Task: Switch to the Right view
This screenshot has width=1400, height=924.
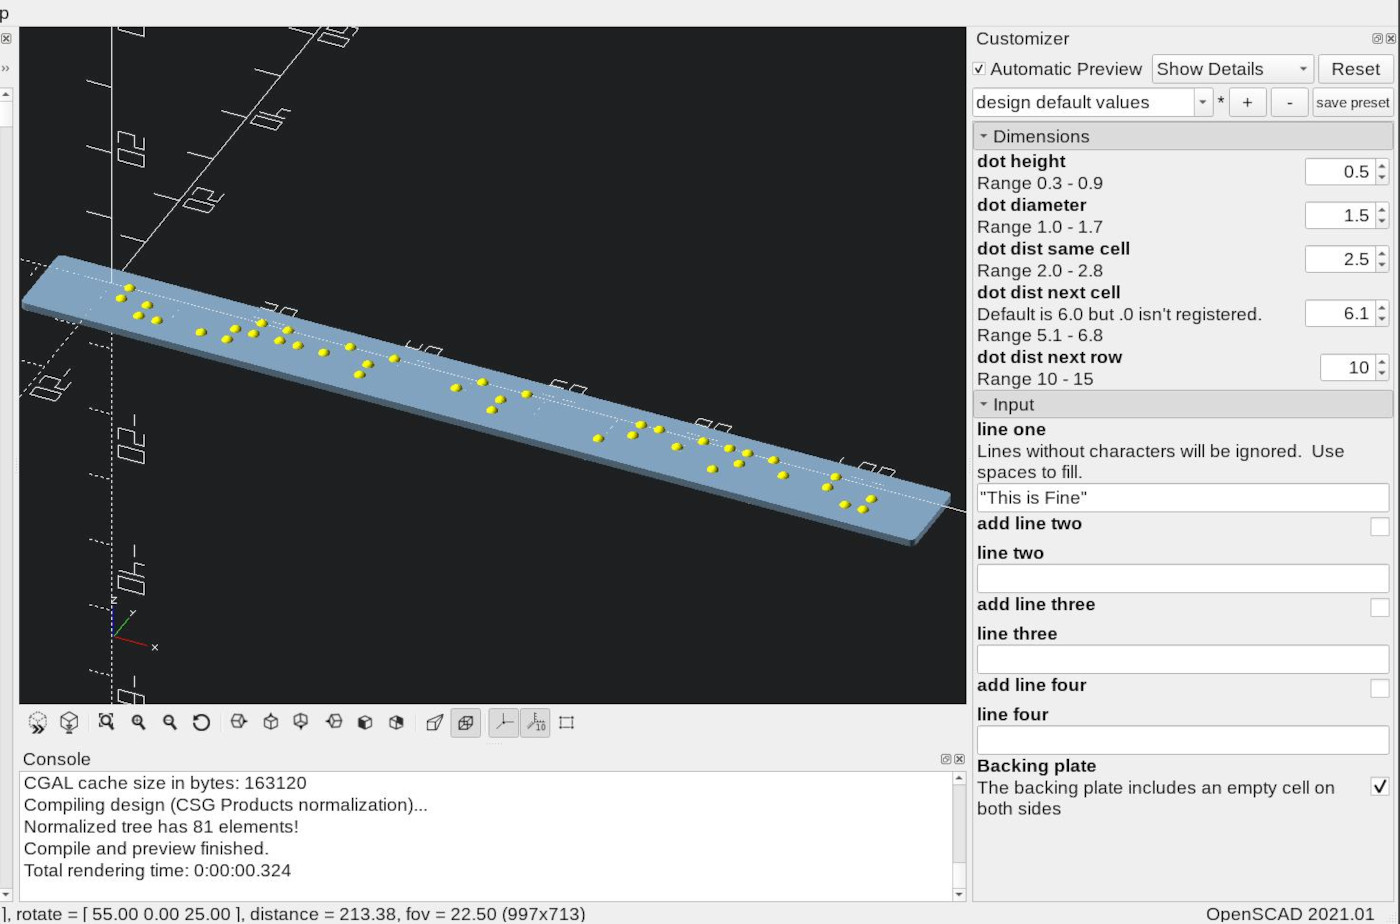Action: [x=238, y=722]
